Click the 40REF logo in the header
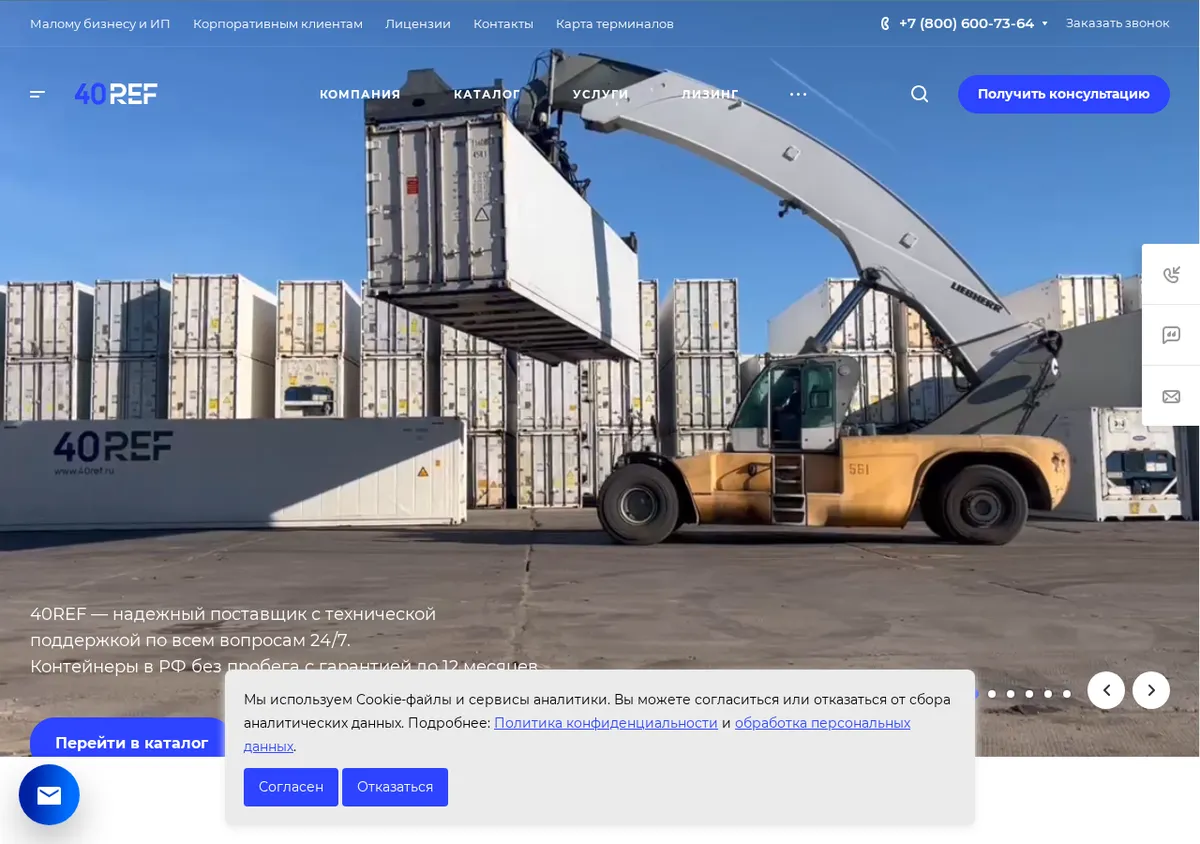1200x844 pixels. coord(116,94)
